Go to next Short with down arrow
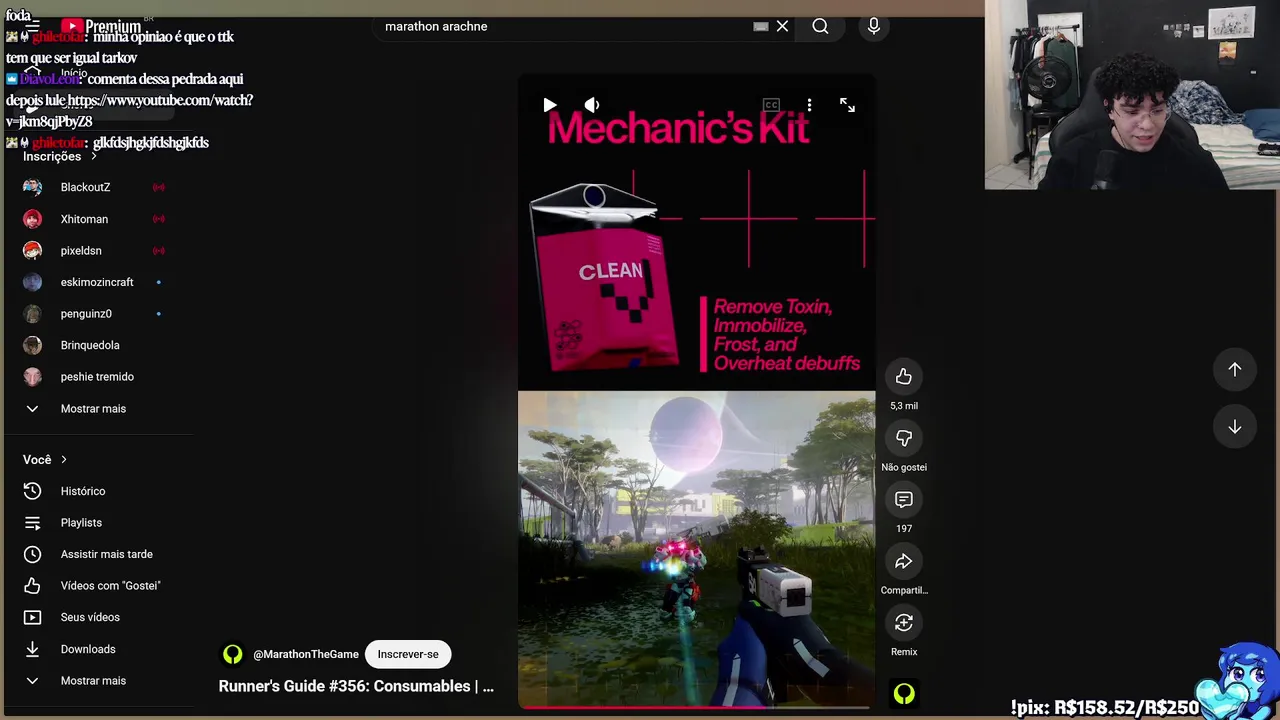The height and width of the screenshot is (720, 1280). [1235, 427]
